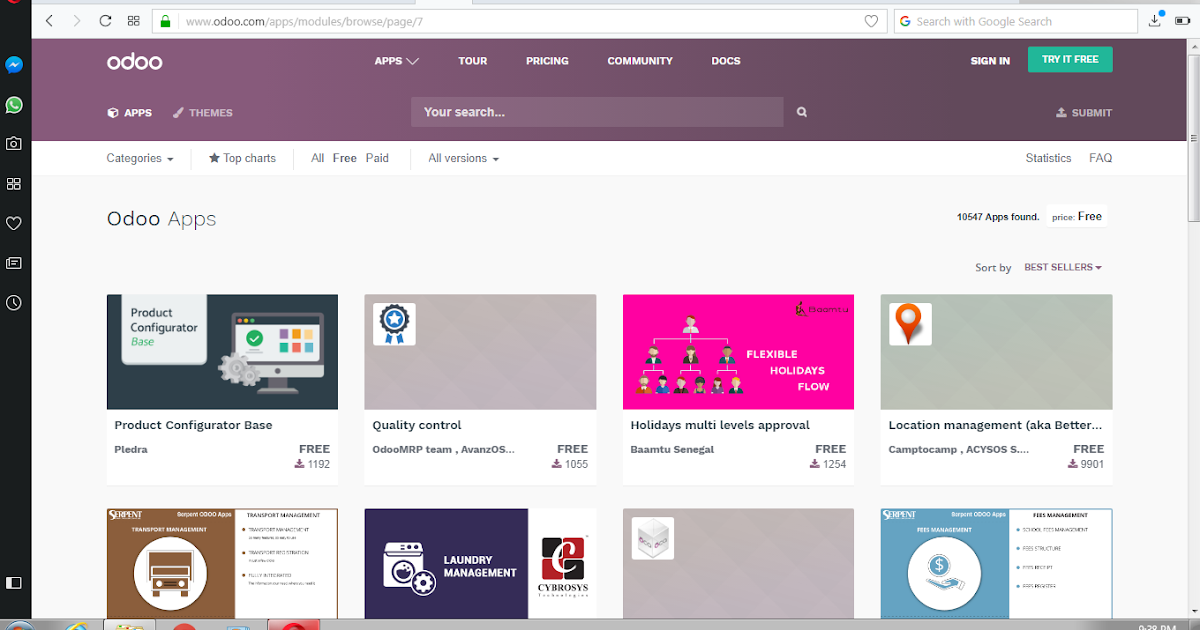Open Messenger in the browser sidebar
Screen dimensions: 1200x630
(x=14, y=65)
